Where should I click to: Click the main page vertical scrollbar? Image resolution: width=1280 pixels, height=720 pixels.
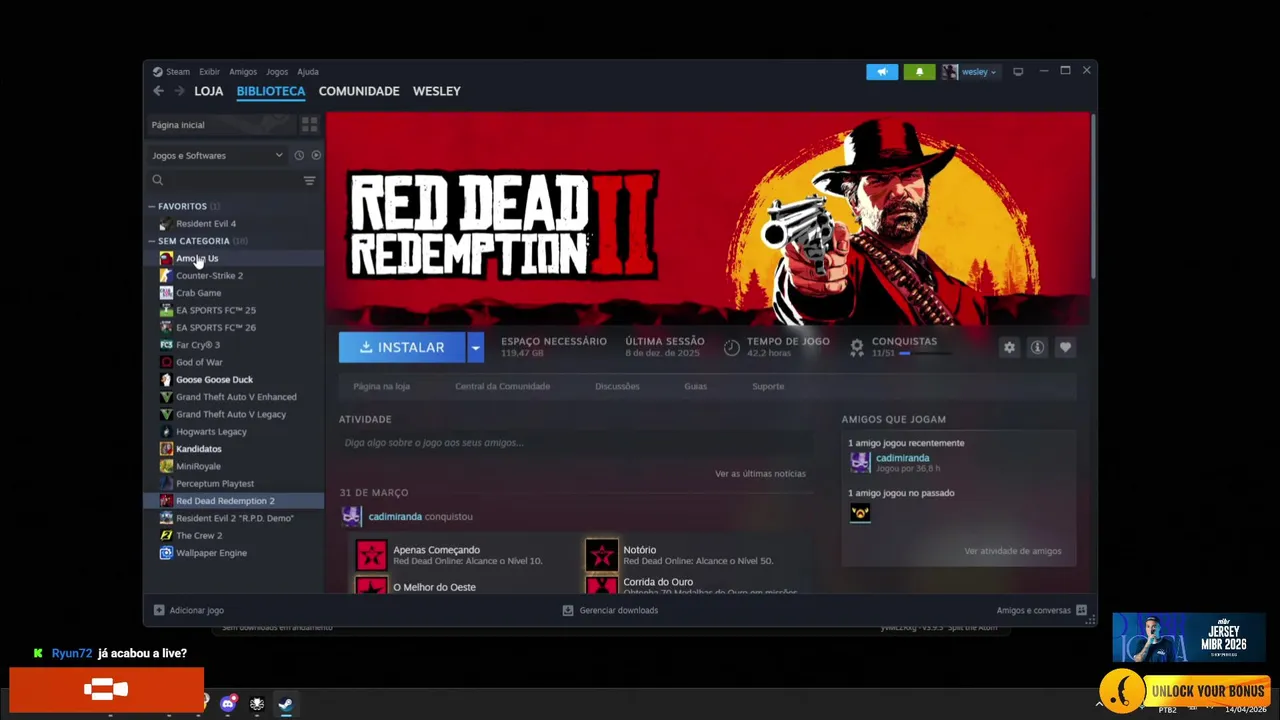pyautogui.click(x=1093, y=196)
